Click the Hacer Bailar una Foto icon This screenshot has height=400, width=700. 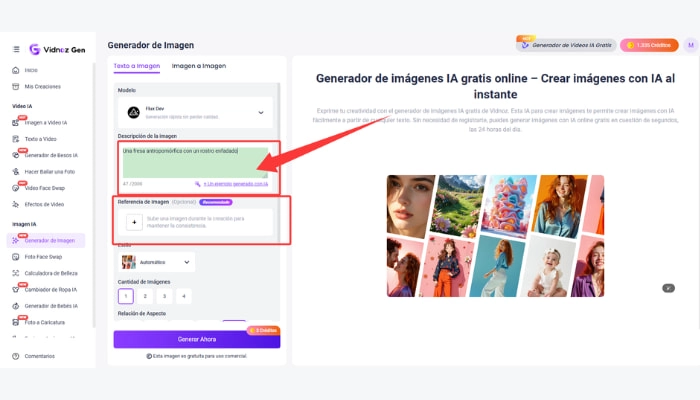(16, 171)
